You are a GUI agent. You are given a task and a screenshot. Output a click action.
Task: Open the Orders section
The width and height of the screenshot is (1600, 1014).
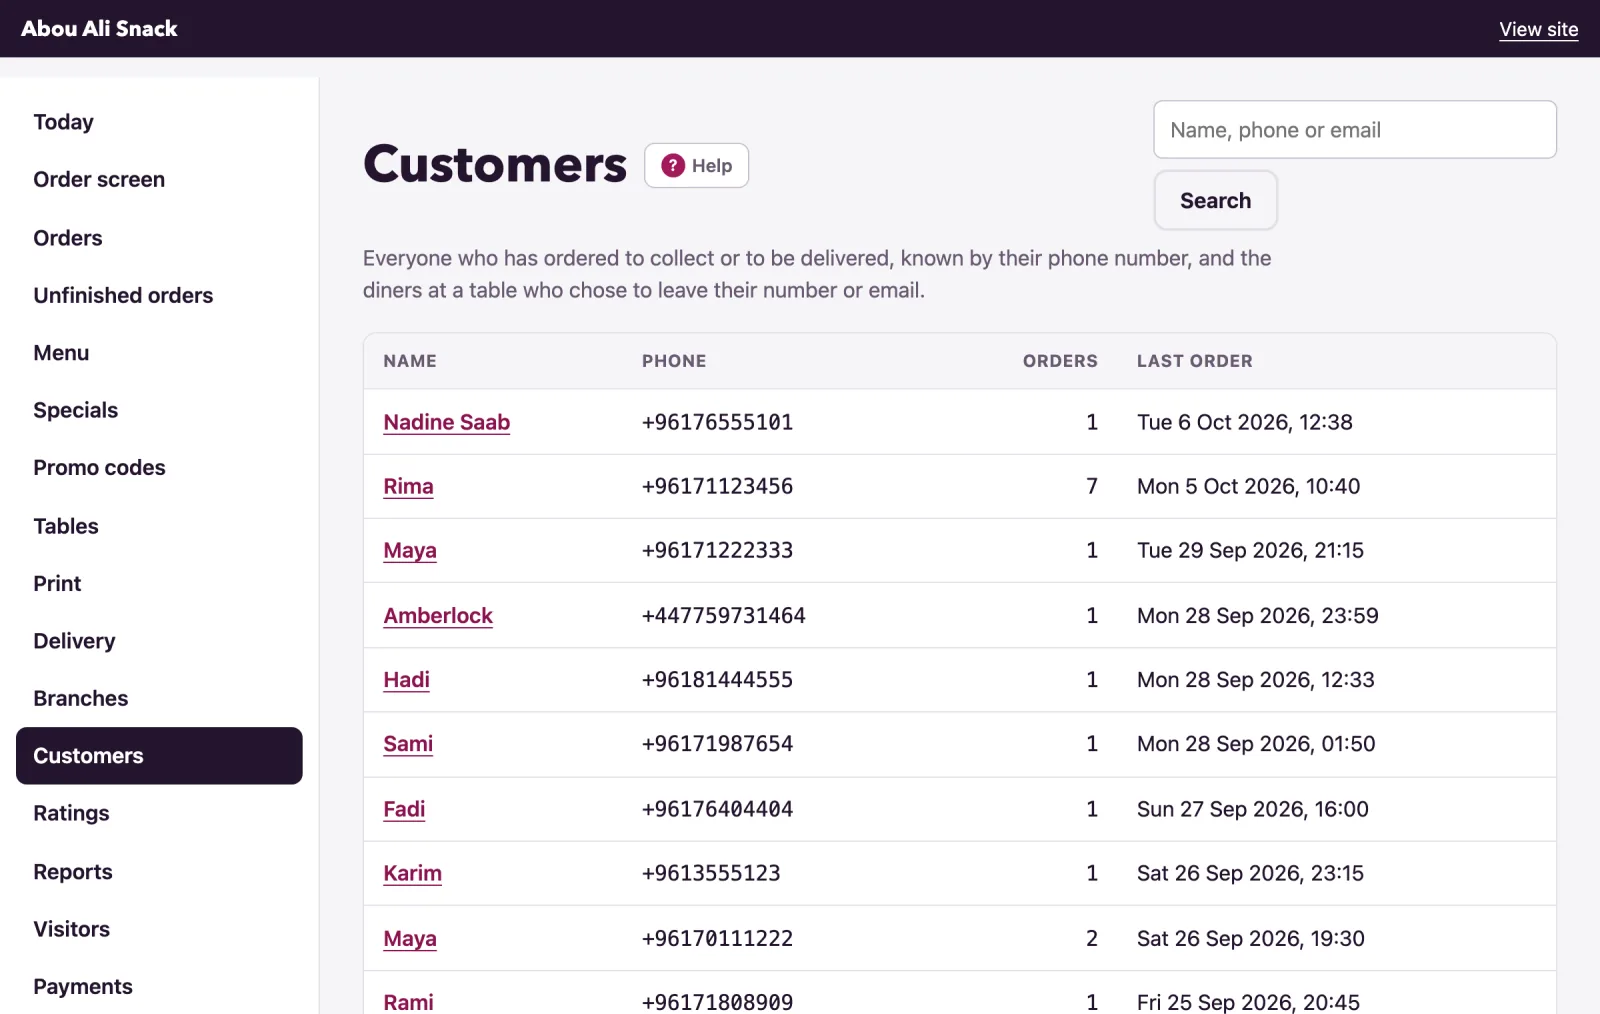point(68,238)
